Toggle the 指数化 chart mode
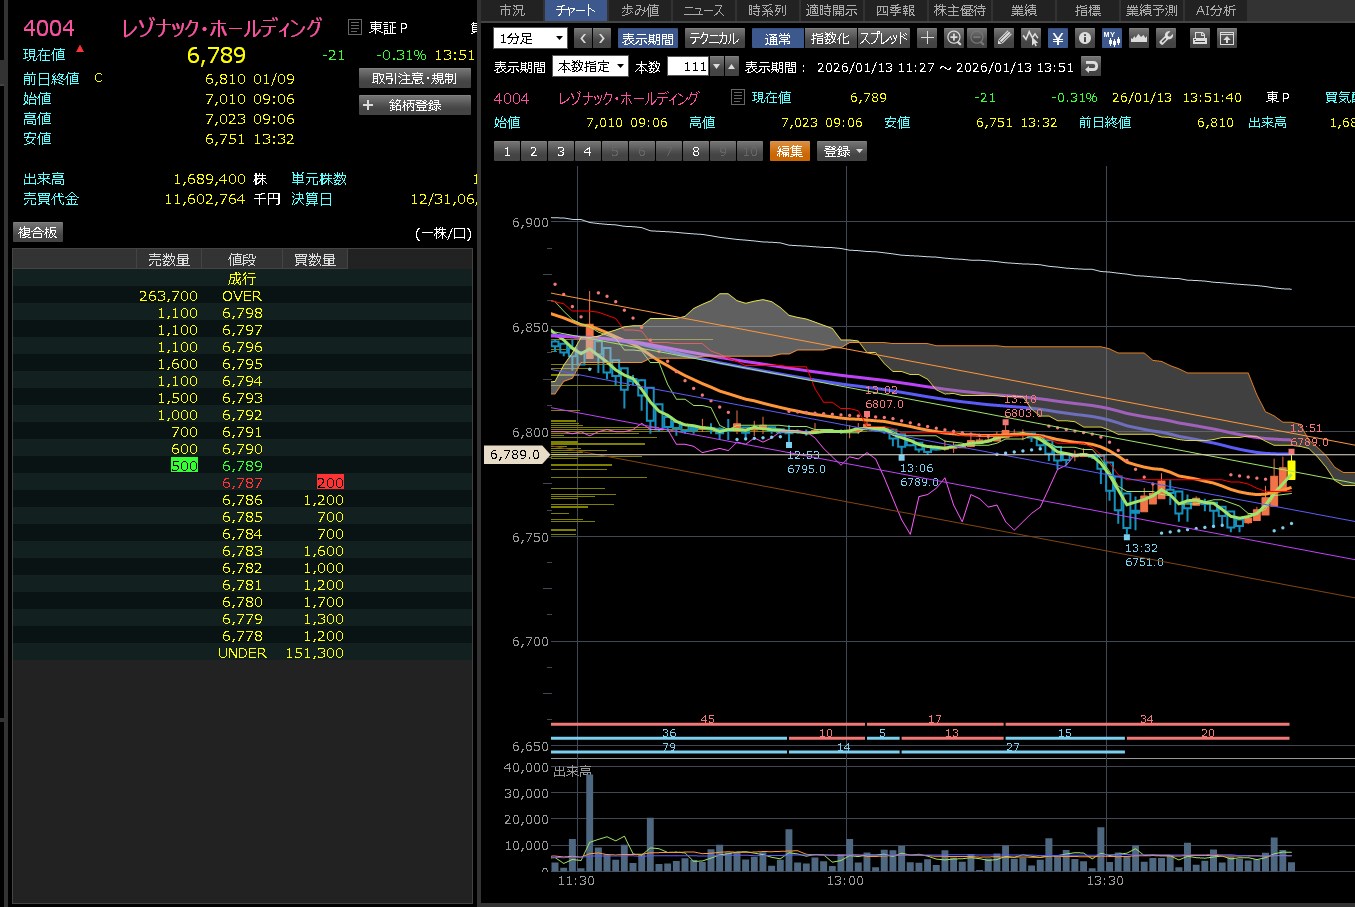The image size is (1355, 907). 829,38
